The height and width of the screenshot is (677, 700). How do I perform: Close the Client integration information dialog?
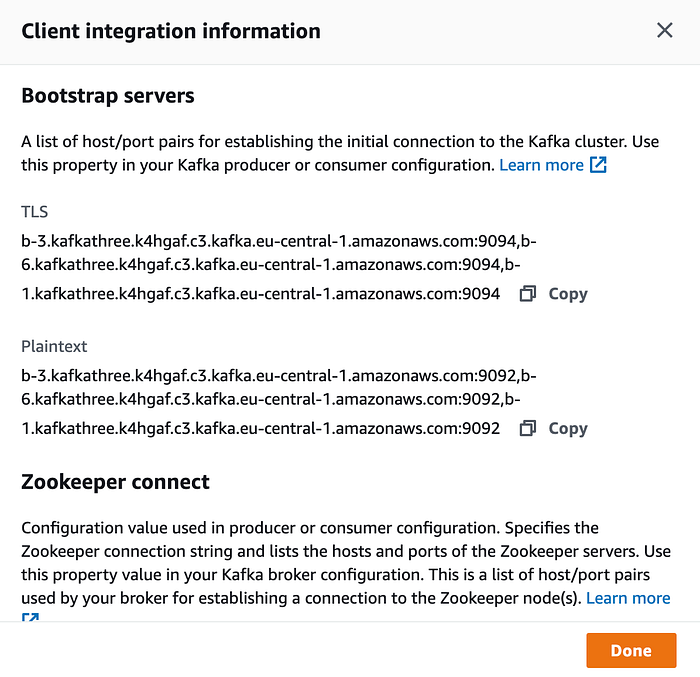[x=664, y=30]
